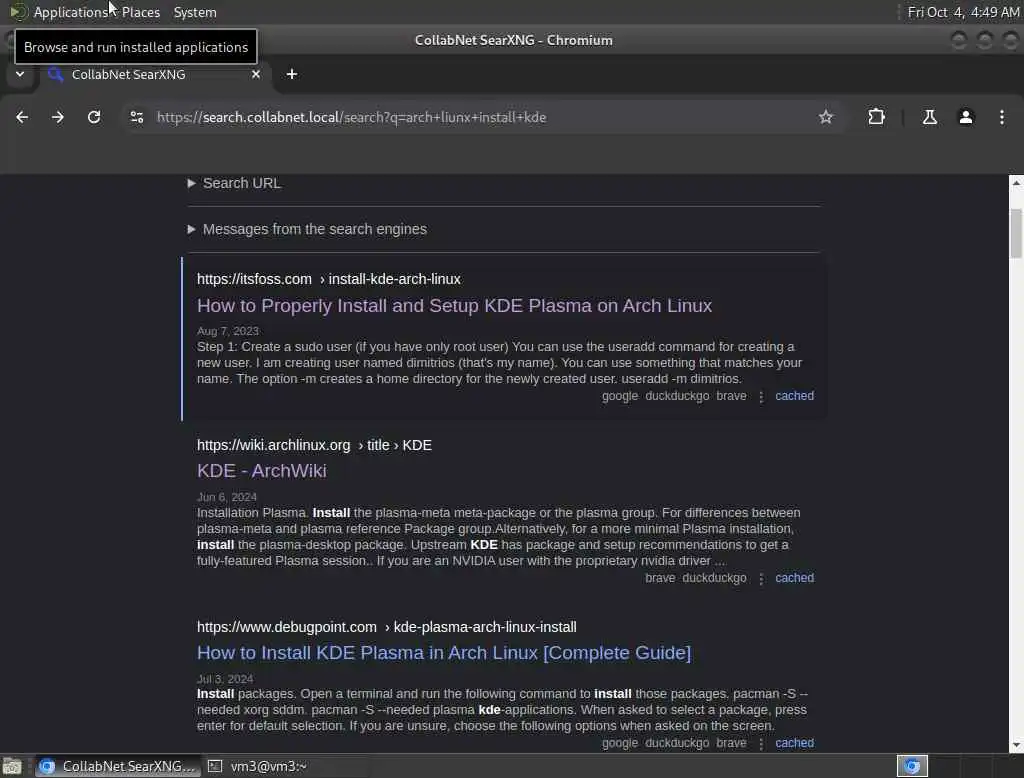Image resolution: width=1024 pixels, height=778 pixels.
Task: Open more options dots for itsfoss result
Action: point(761,397)
